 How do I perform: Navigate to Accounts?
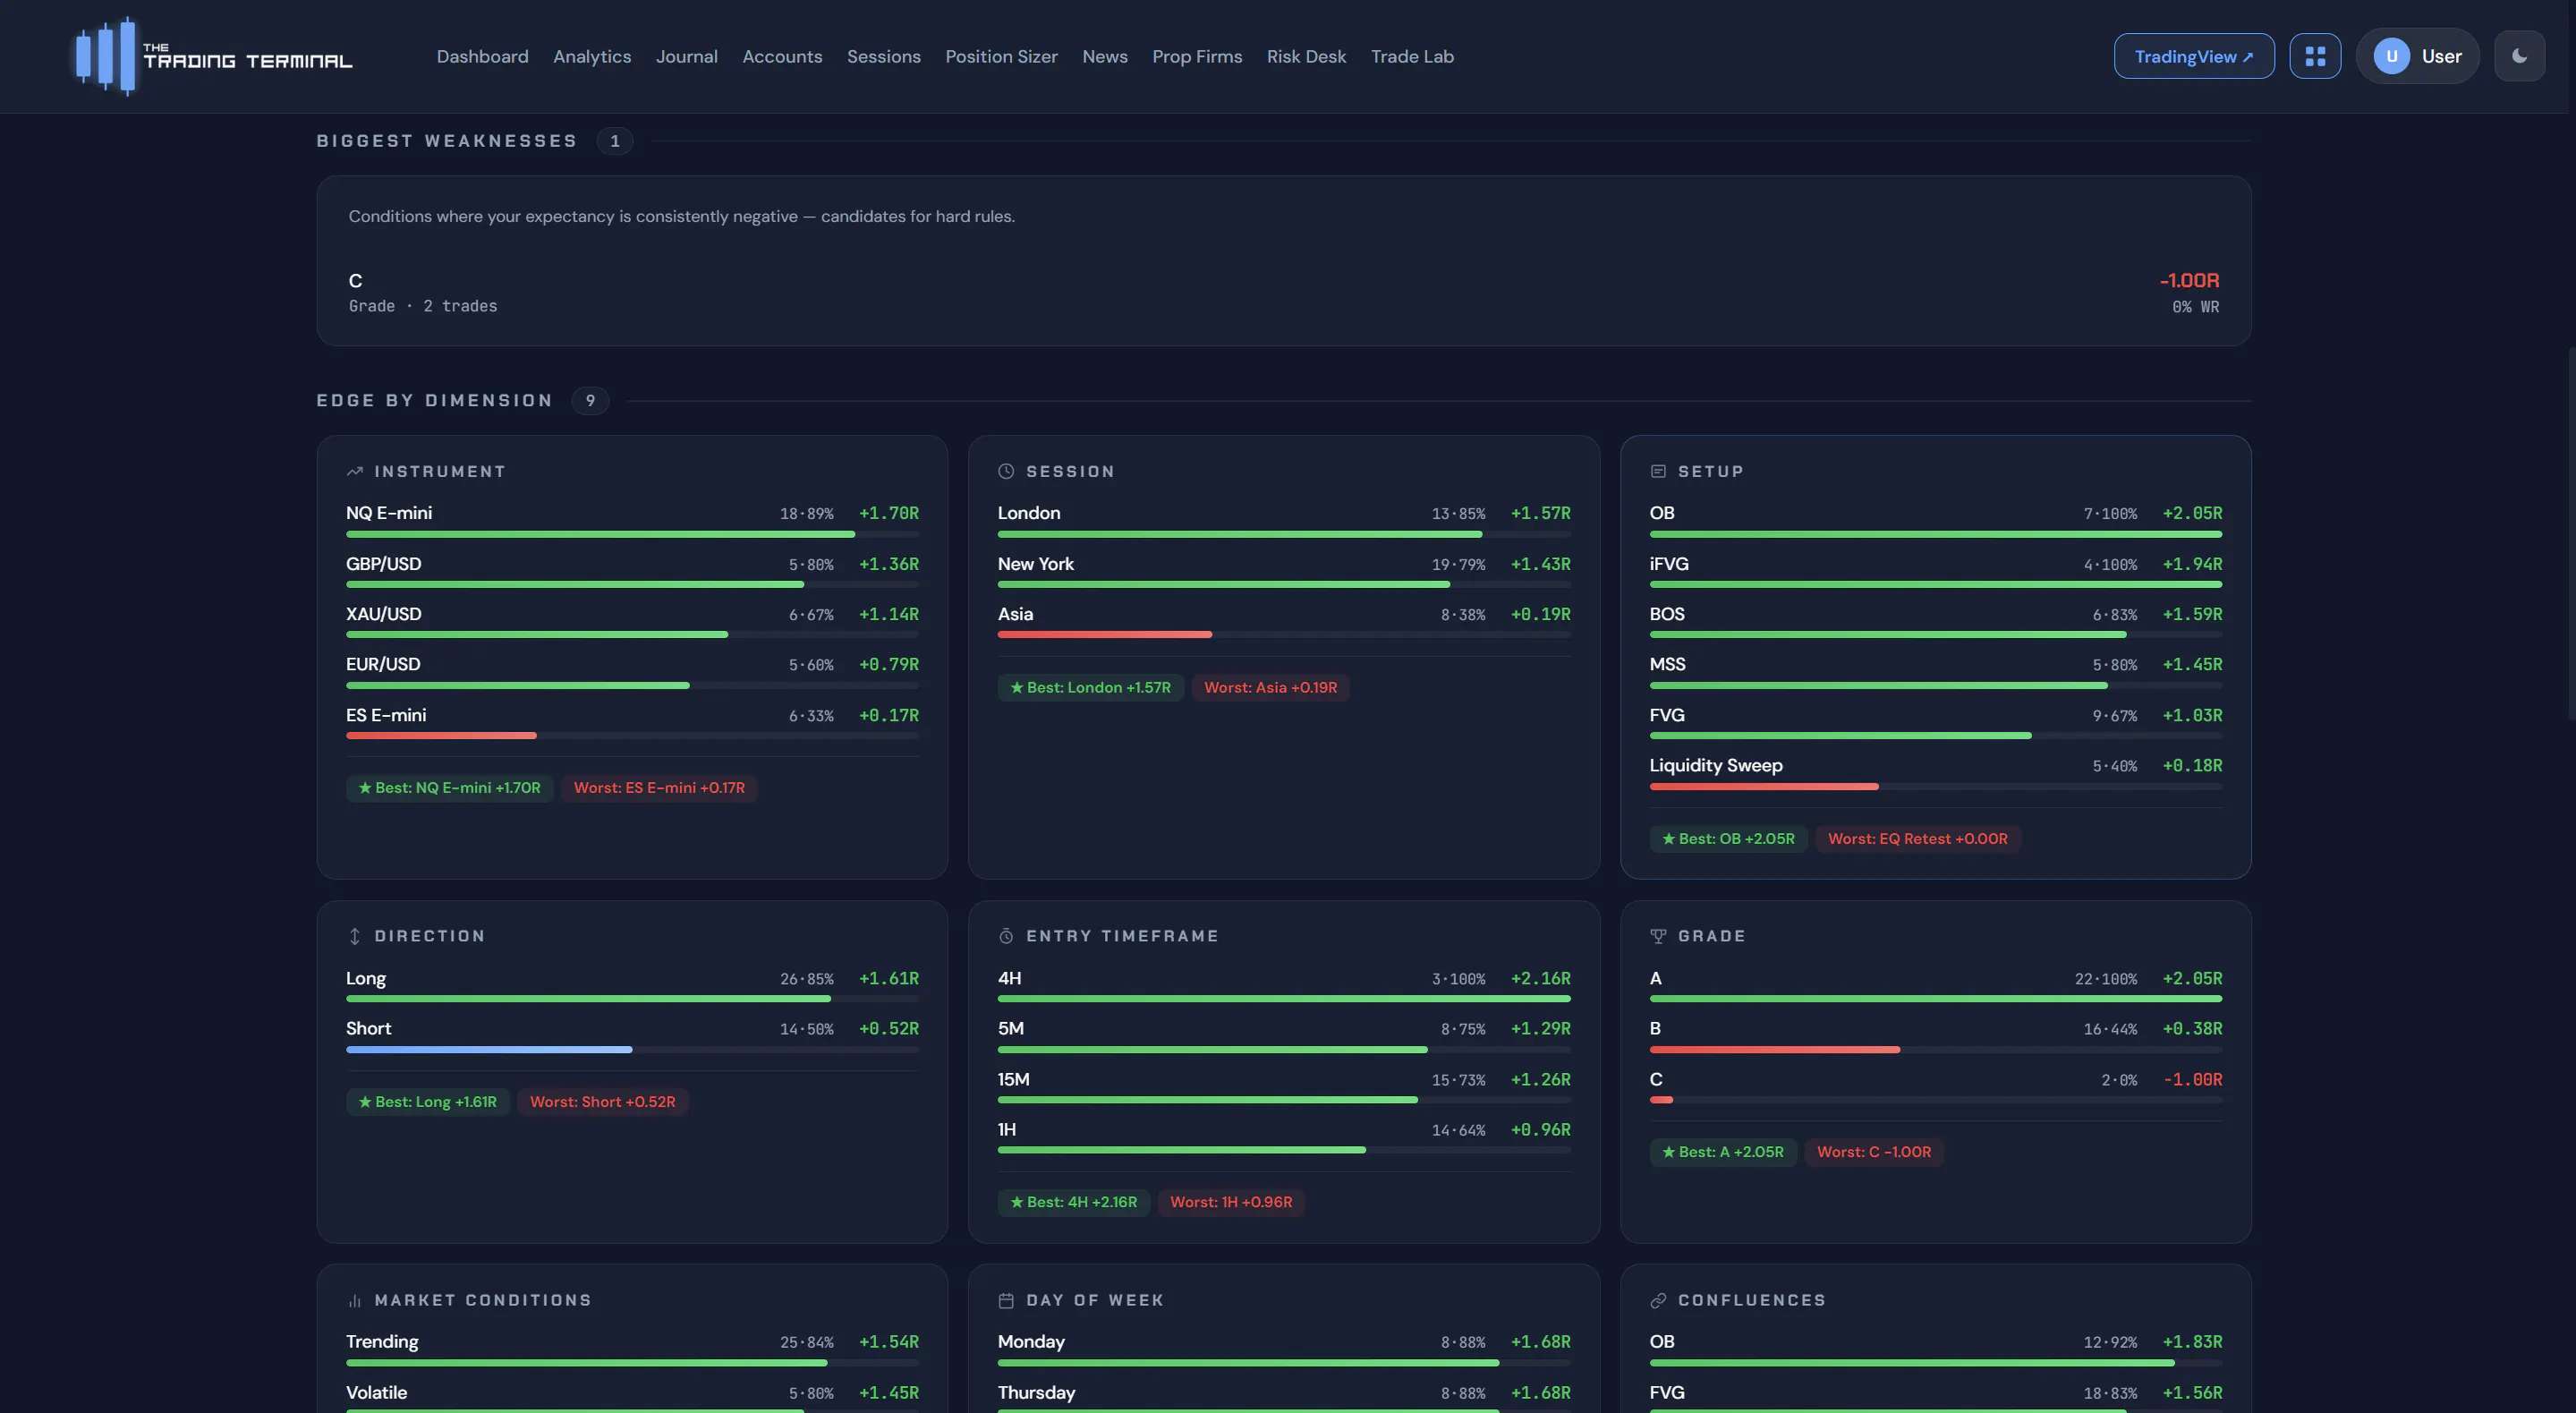pos(782,56)
